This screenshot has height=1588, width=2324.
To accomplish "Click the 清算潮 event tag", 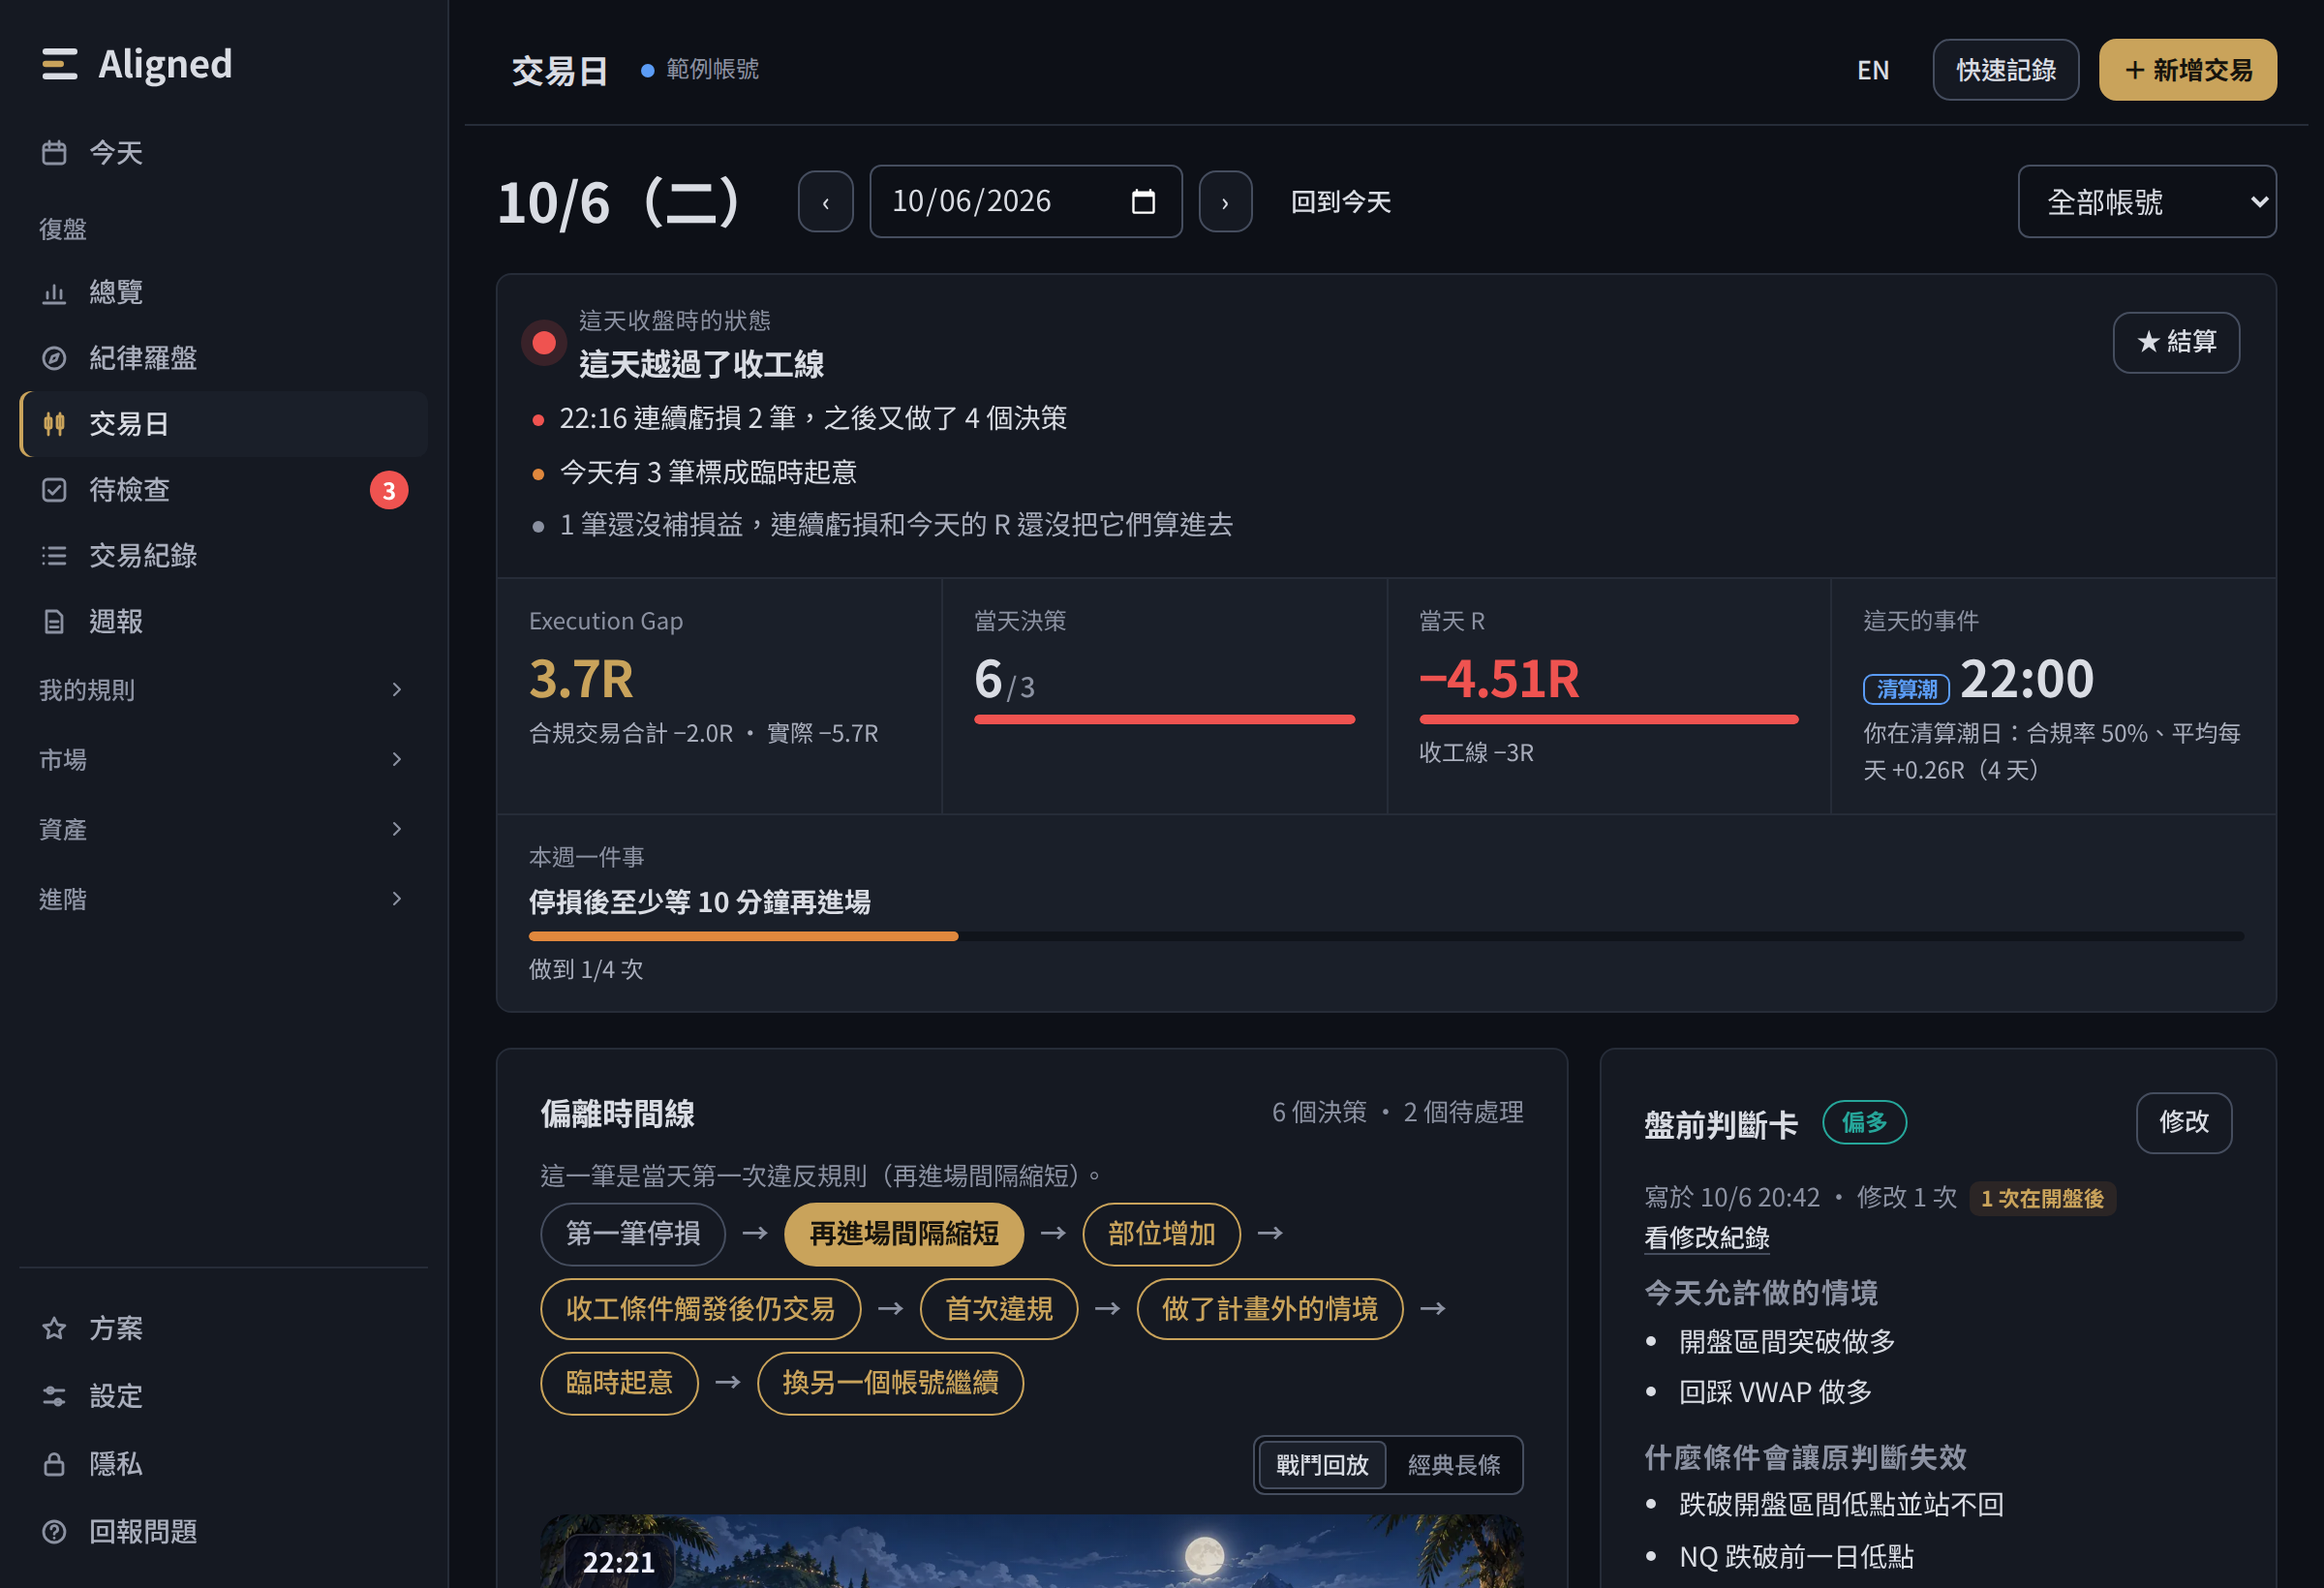I will tap(1906, 689).
